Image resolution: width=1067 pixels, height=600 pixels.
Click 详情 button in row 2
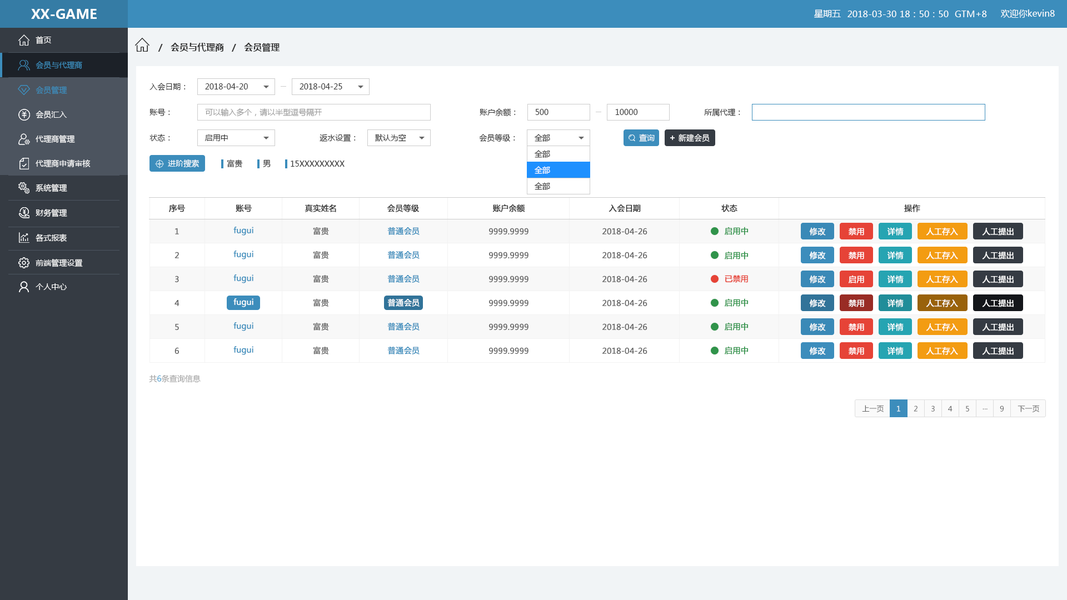pyautogui.click(x=895, y=255)
